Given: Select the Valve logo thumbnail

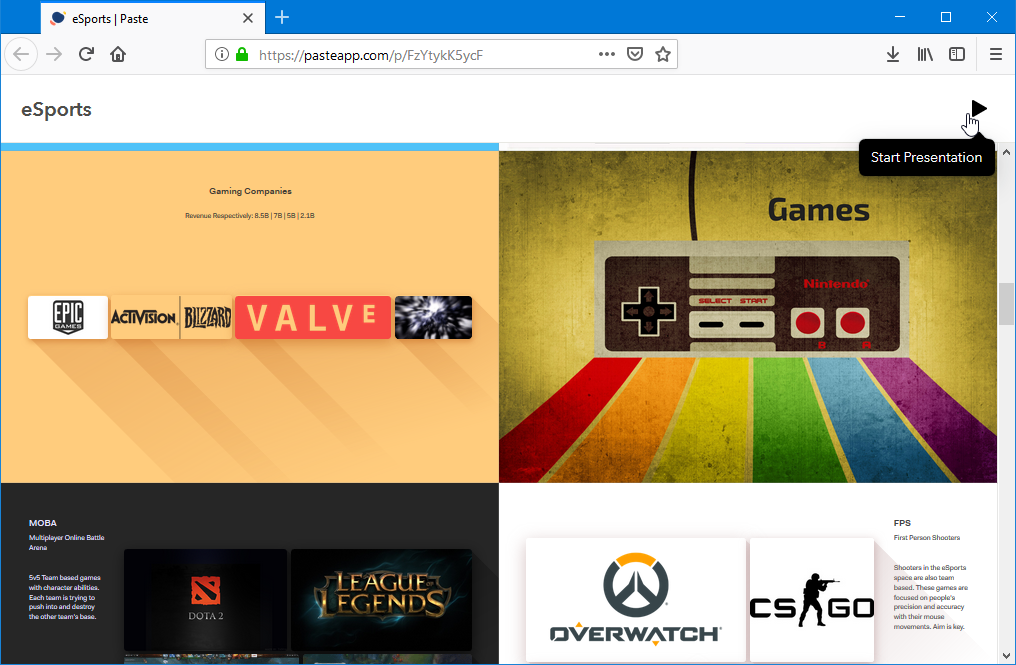Looking at the screenshot, I should (x=312, y=317).
